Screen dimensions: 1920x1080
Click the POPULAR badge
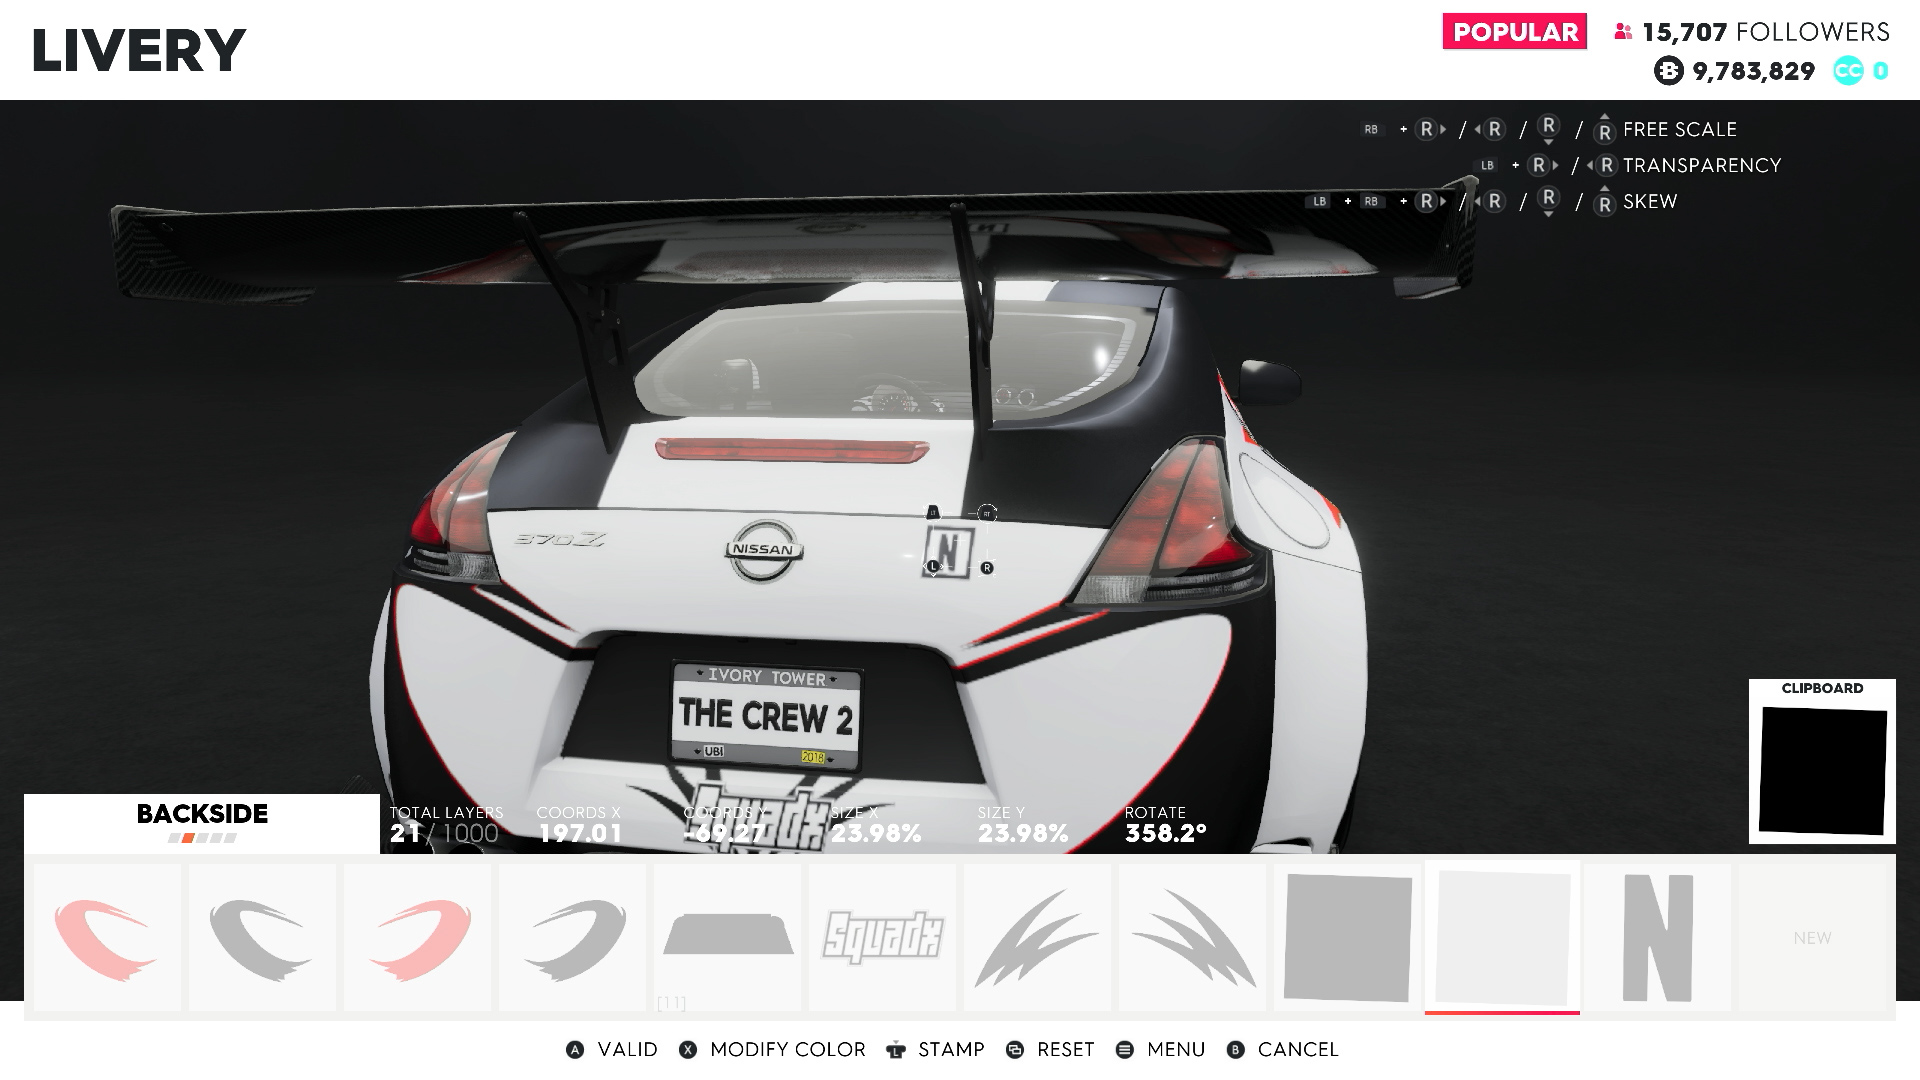pyautogui.click(x=1515, y=32)
